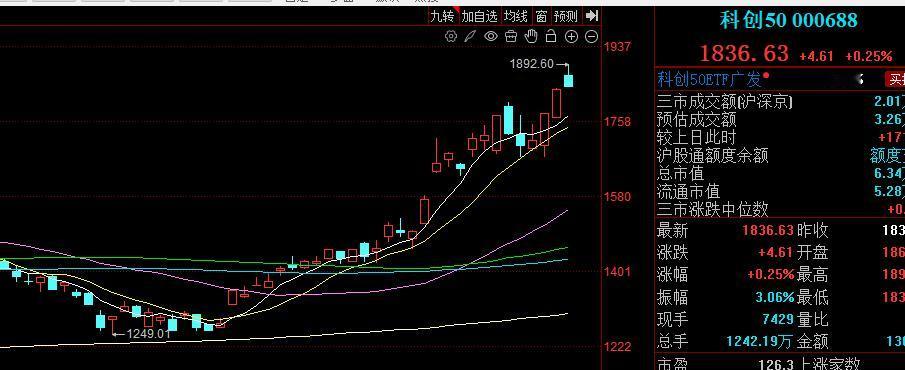Select the hand pan tool
The width and height of the screenshot is (905, 370).
point(531,36)
